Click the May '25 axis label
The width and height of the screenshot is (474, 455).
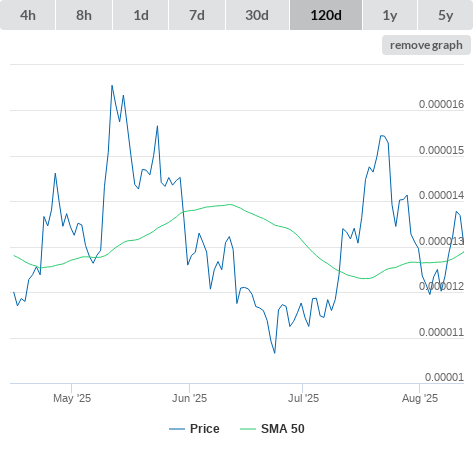(72, 398)
